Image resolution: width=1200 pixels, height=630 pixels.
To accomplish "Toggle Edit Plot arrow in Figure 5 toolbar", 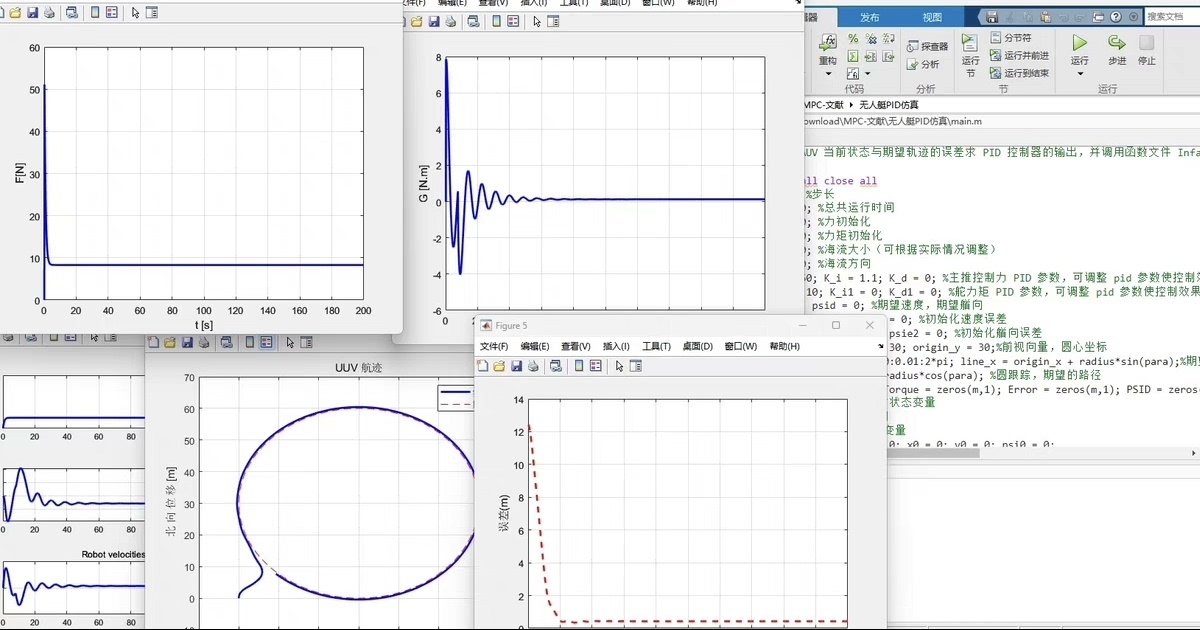I will pyautogui.click(x=619, y=366).
